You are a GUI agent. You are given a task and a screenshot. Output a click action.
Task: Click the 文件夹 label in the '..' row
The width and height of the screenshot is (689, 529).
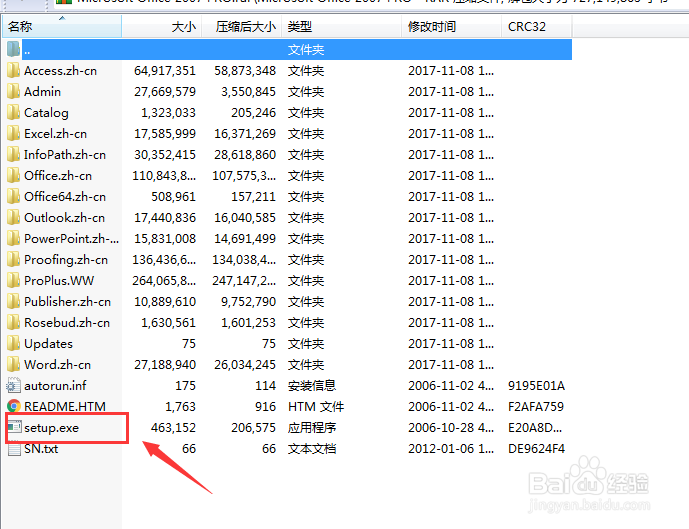click(x=306, y=50)
